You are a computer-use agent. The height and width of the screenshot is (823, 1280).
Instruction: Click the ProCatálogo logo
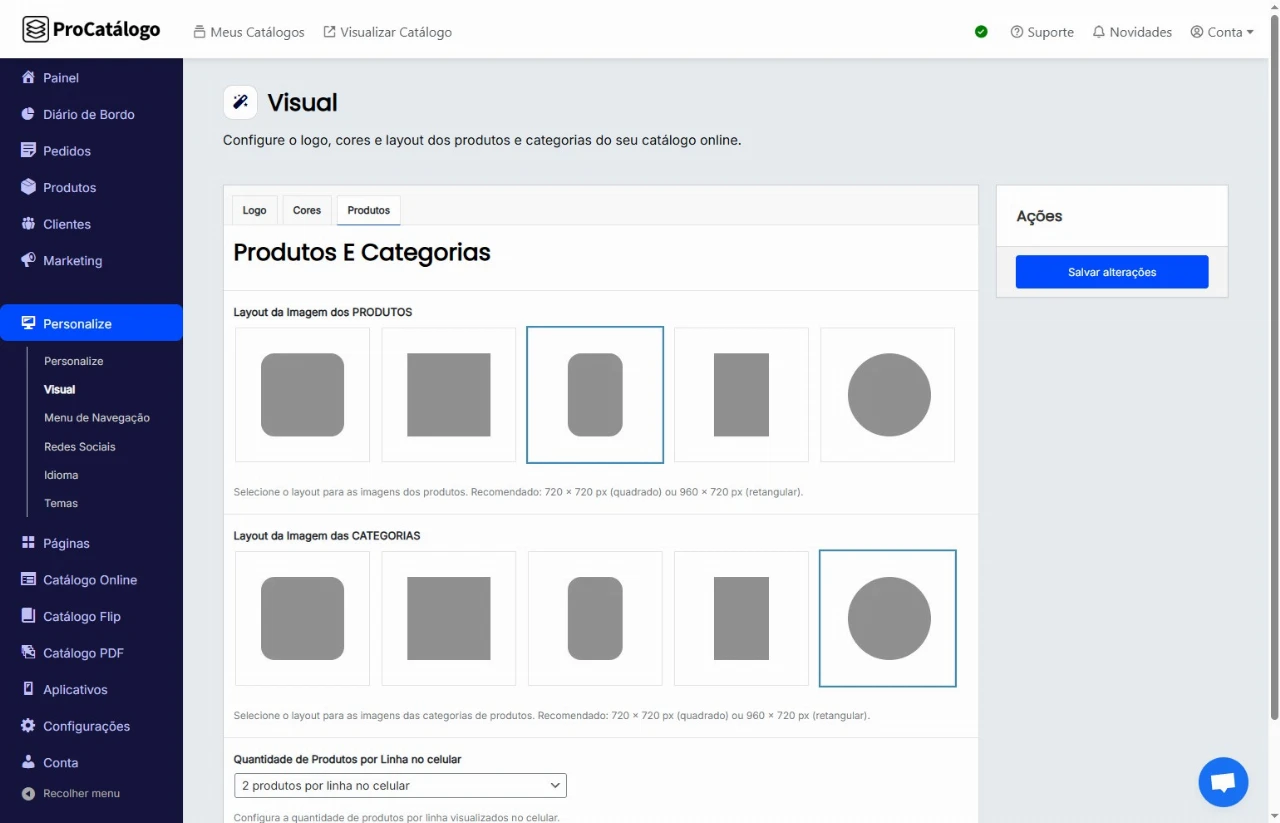click(x=91, y=29)
